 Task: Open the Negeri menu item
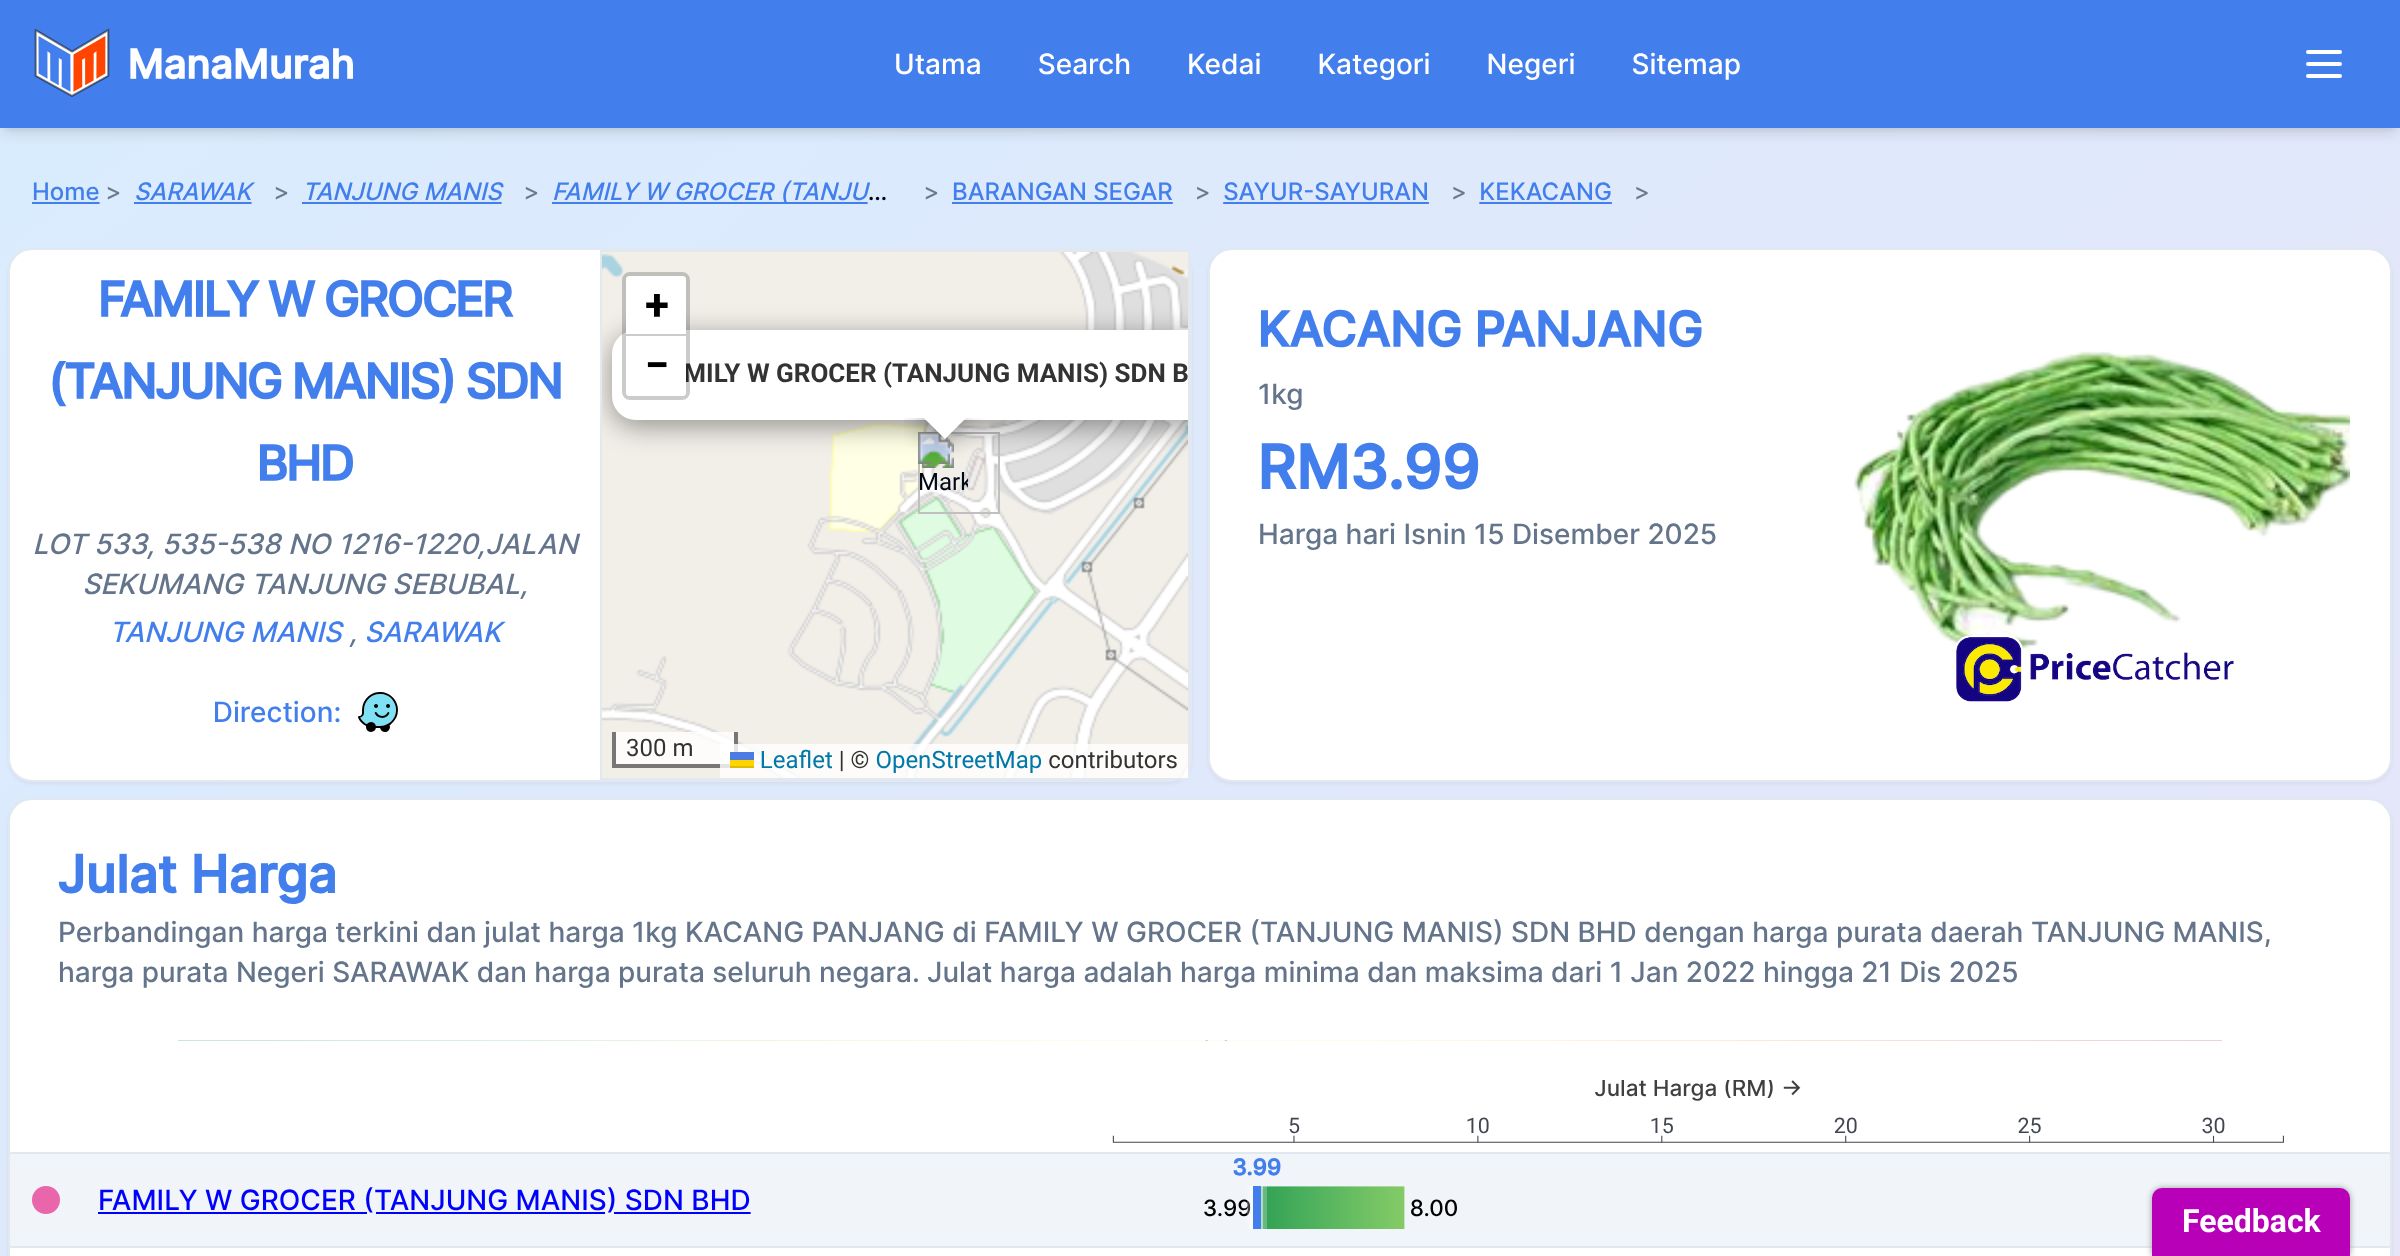1530,64
